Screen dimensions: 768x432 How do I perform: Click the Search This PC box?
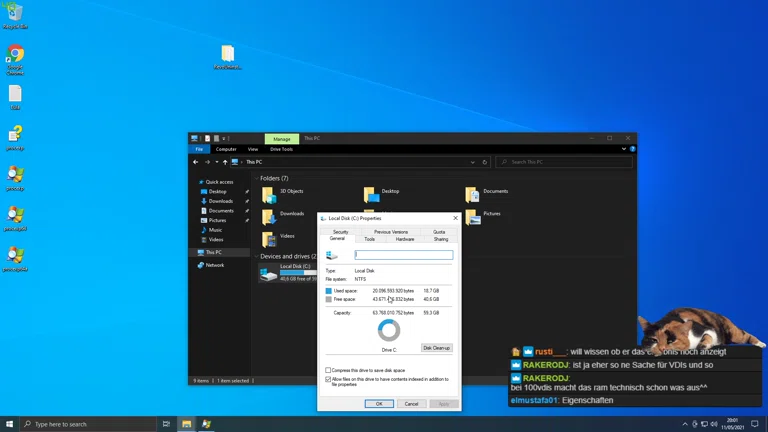tap(564, 162)
